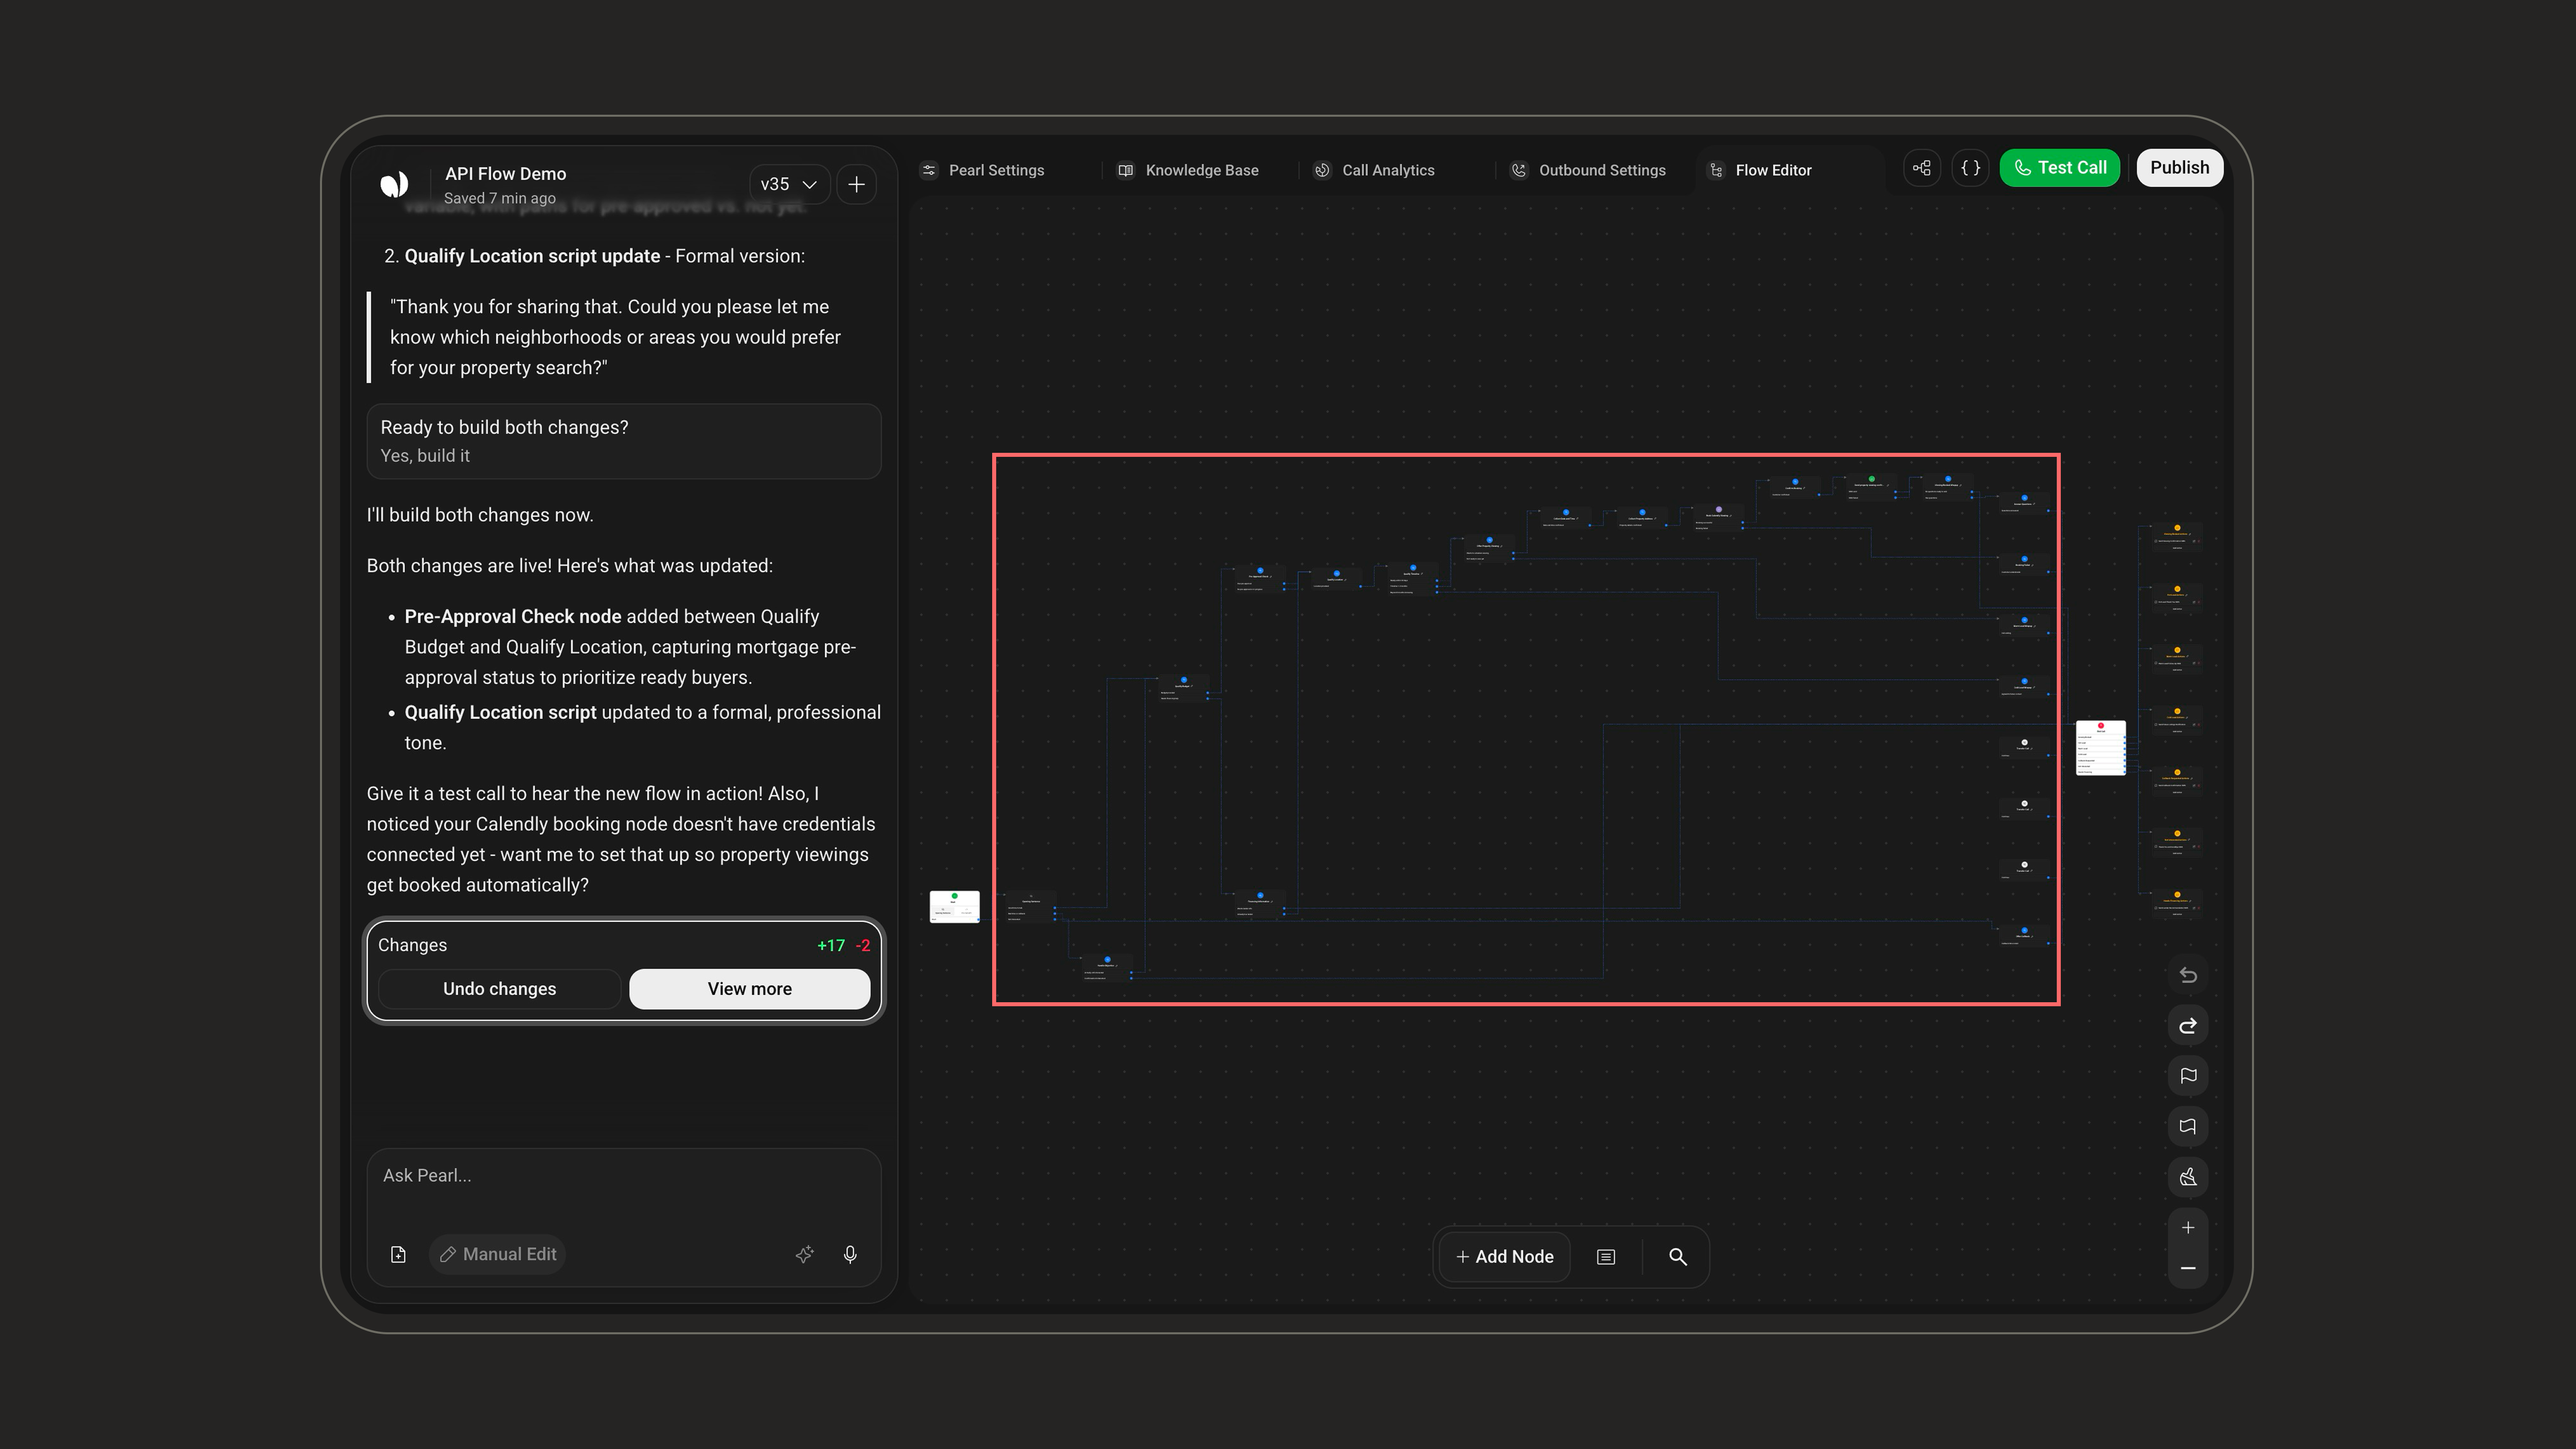Click the undo arrow on the canvas
The height and width of the screenshot is (1449, 2576).
pyautogui.click(x=2188, y=975)
